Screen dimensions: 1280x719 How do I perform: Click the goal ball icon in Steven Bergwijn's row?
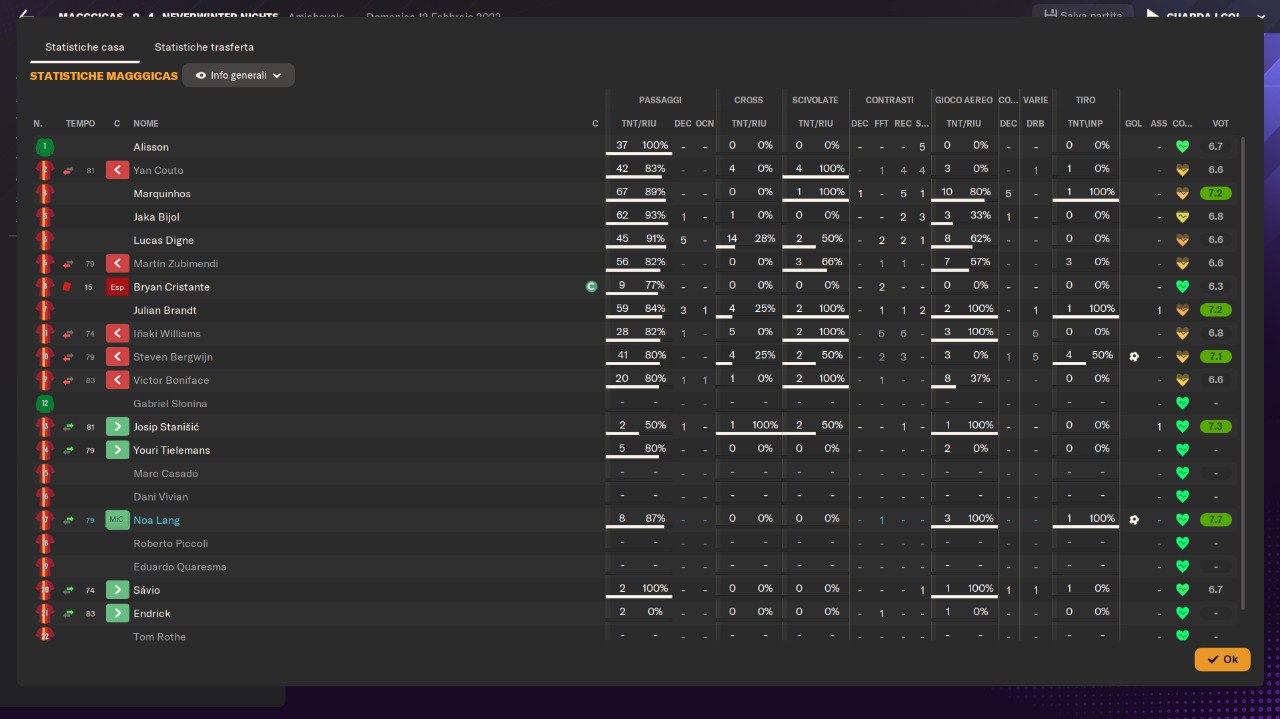(x=1134, y=357)
